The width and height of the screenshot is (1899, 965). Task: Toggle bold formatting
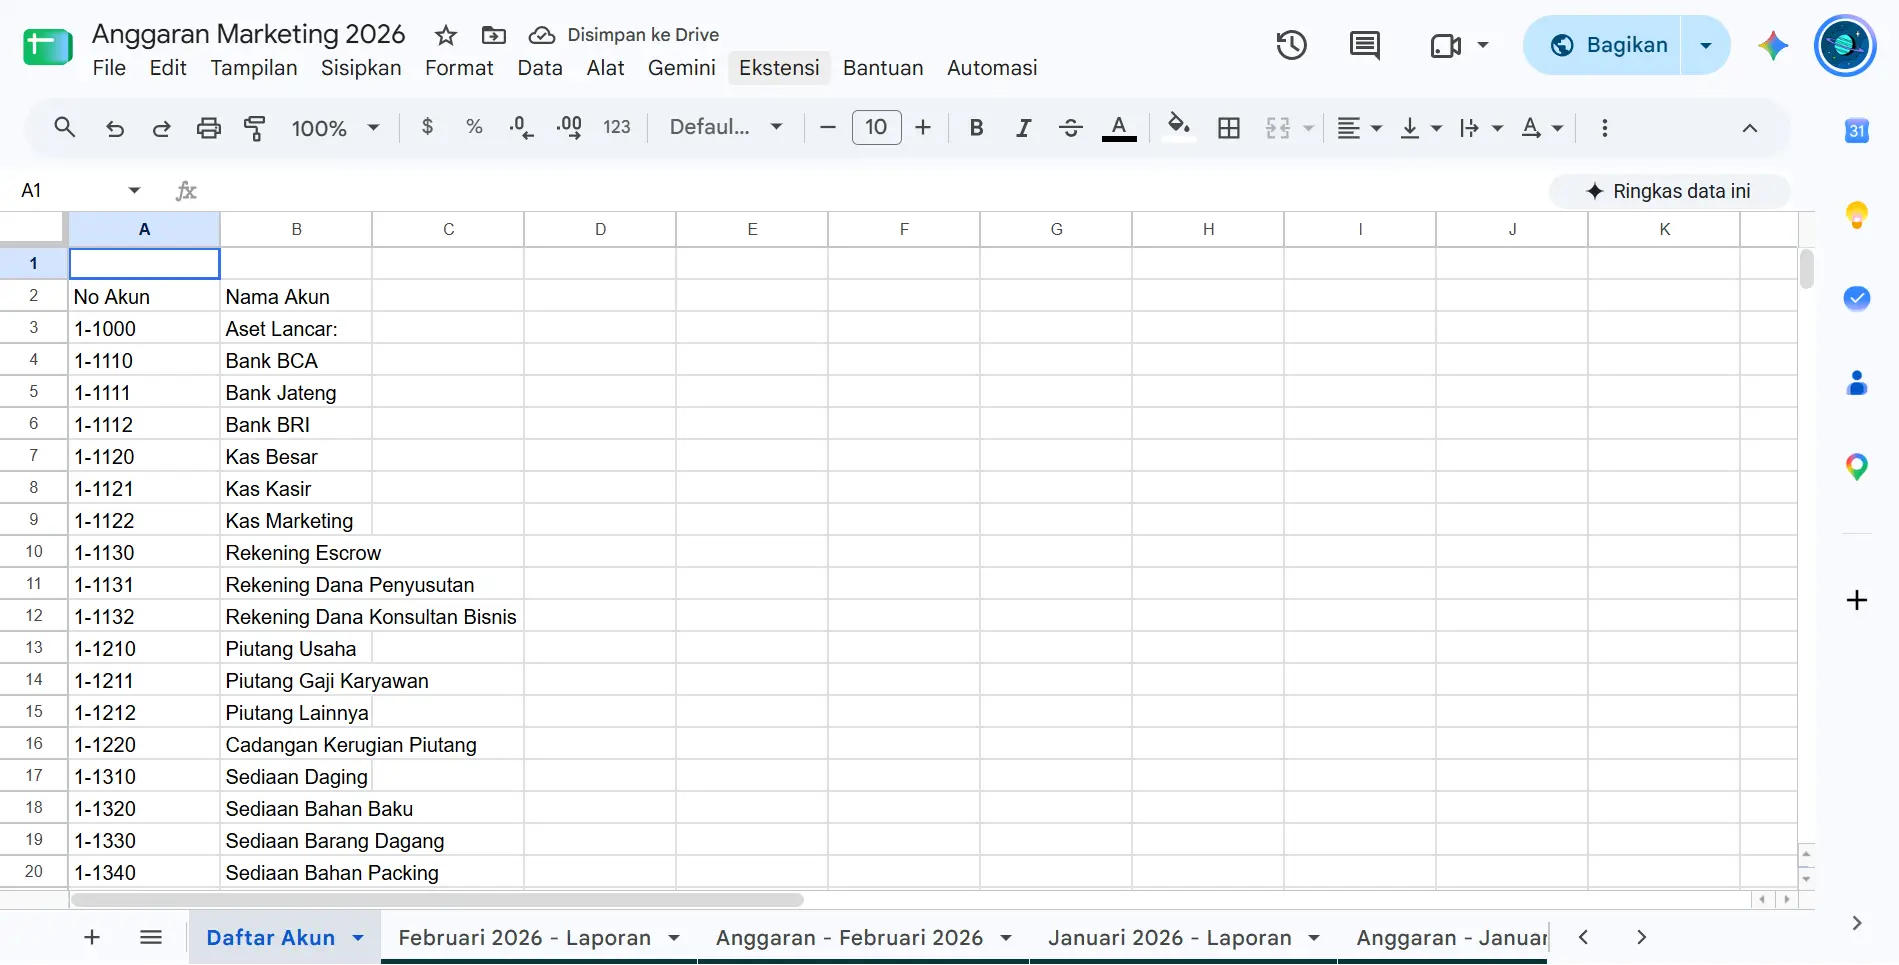click(x=977, y=128)
